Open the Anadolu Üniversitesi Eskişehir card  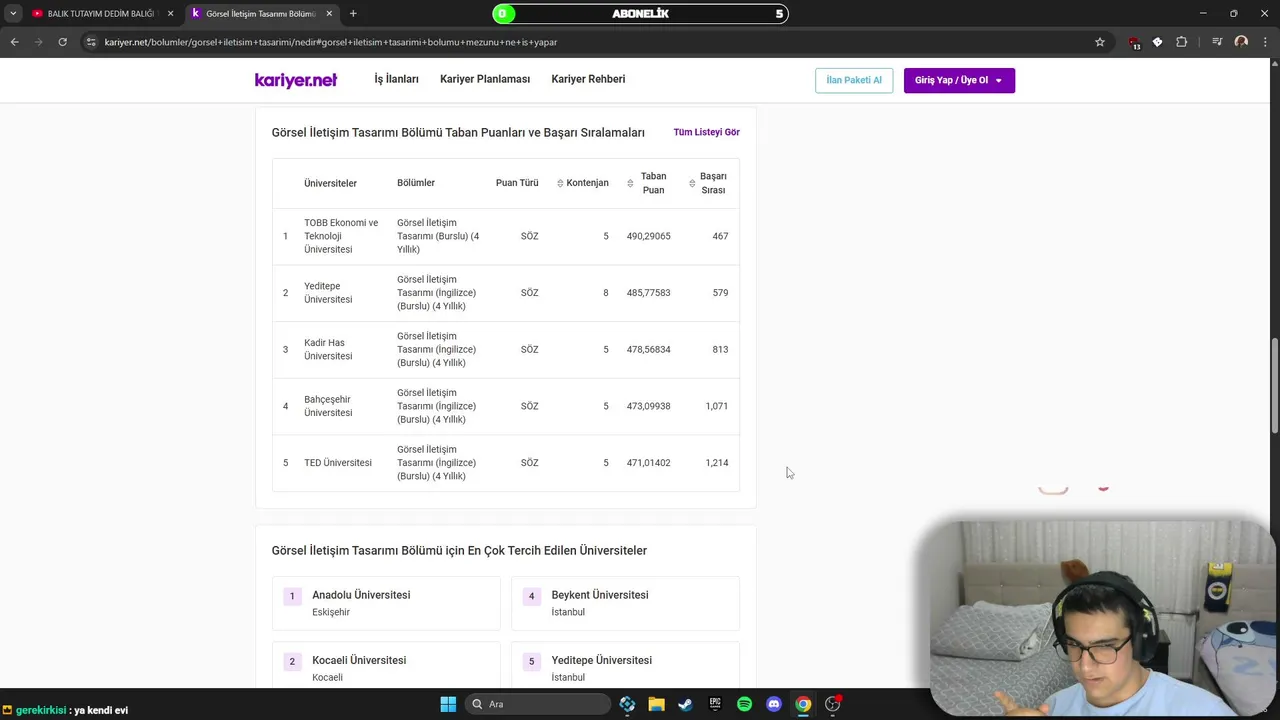pos(386,603)
